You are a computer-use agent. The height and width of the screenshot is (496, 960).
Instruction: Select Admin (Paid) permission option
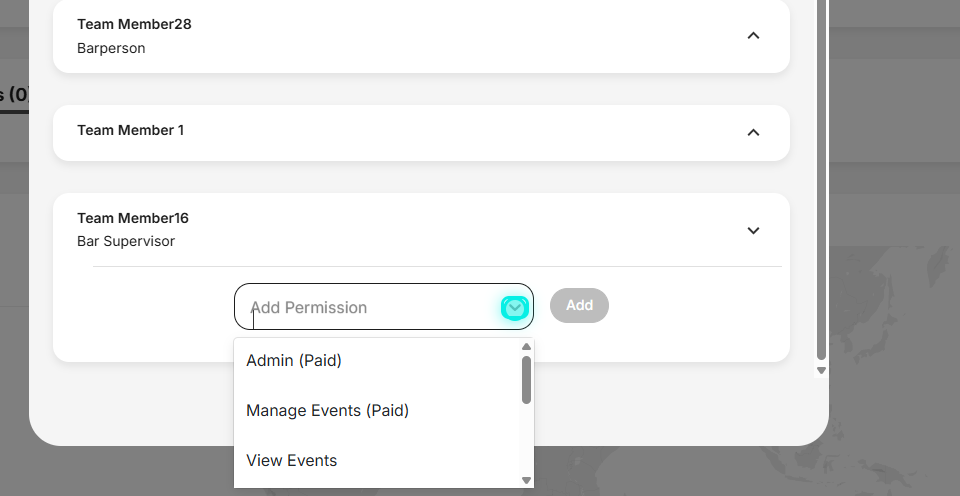(x=294, y=361)
